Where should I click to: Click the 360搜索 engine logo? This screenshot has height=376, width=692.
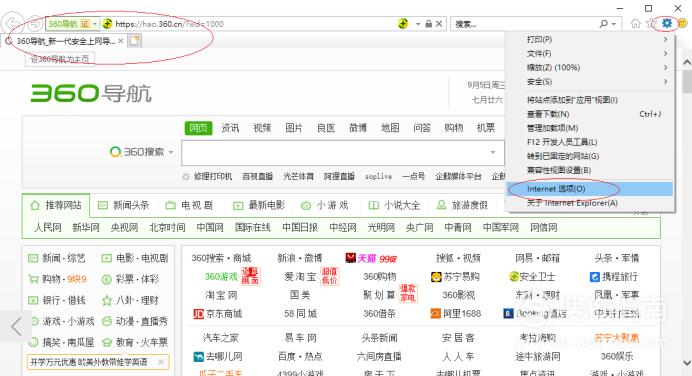(137, 152)
